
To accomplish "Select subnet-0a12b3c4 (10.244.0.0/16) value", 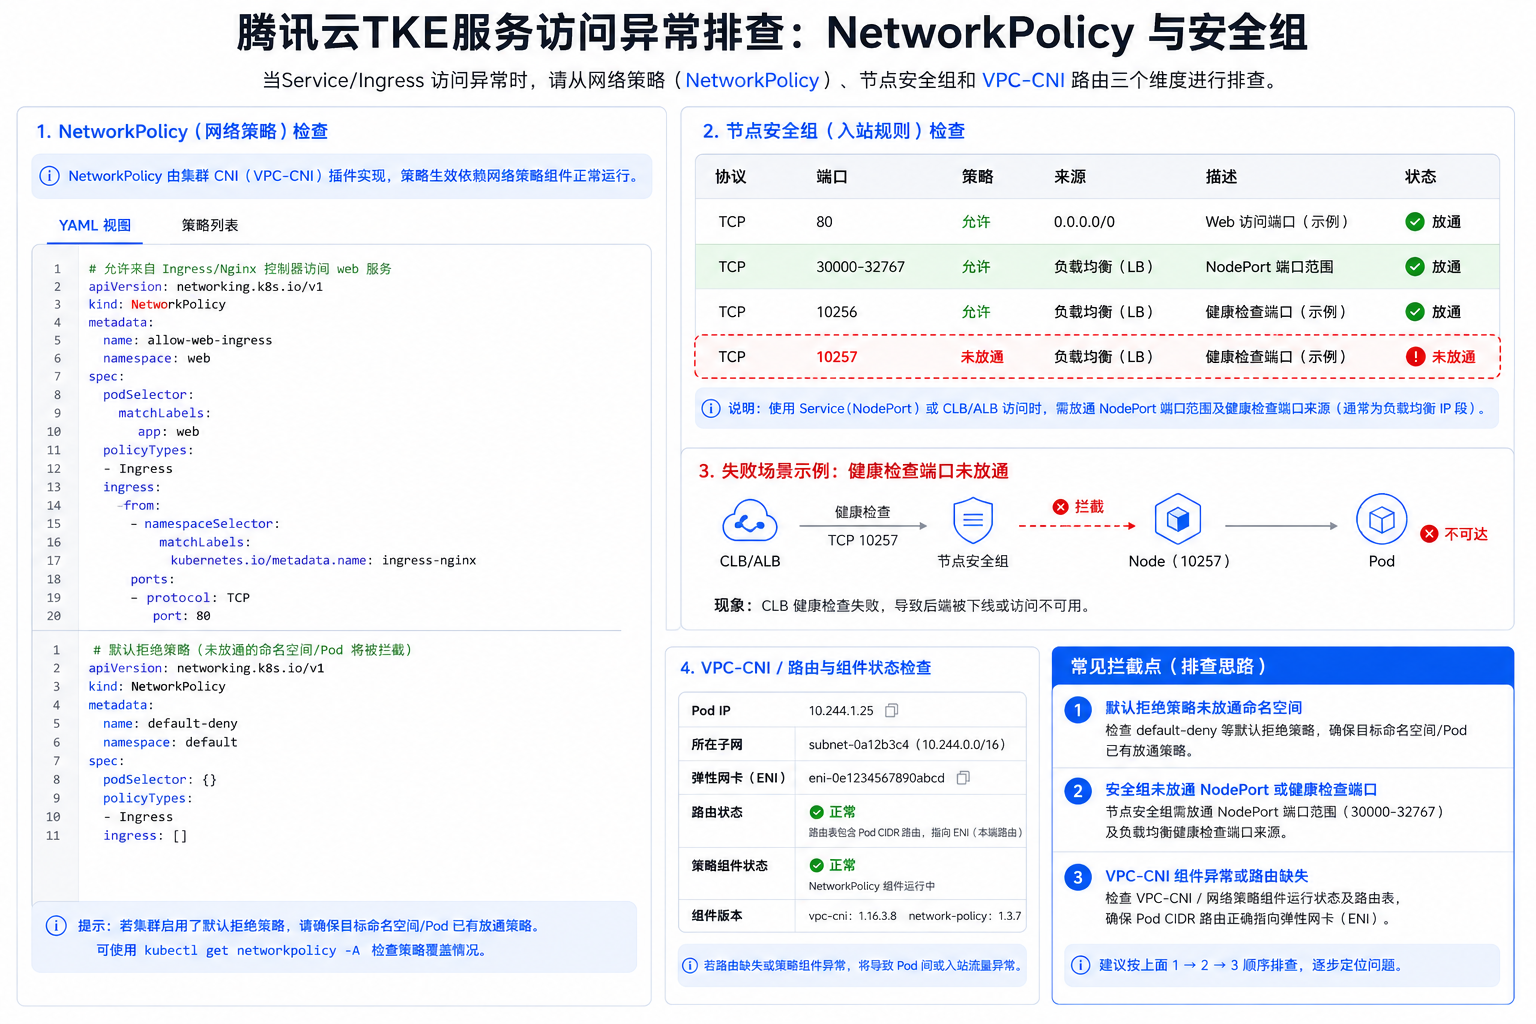I will [x=907, y=744].
